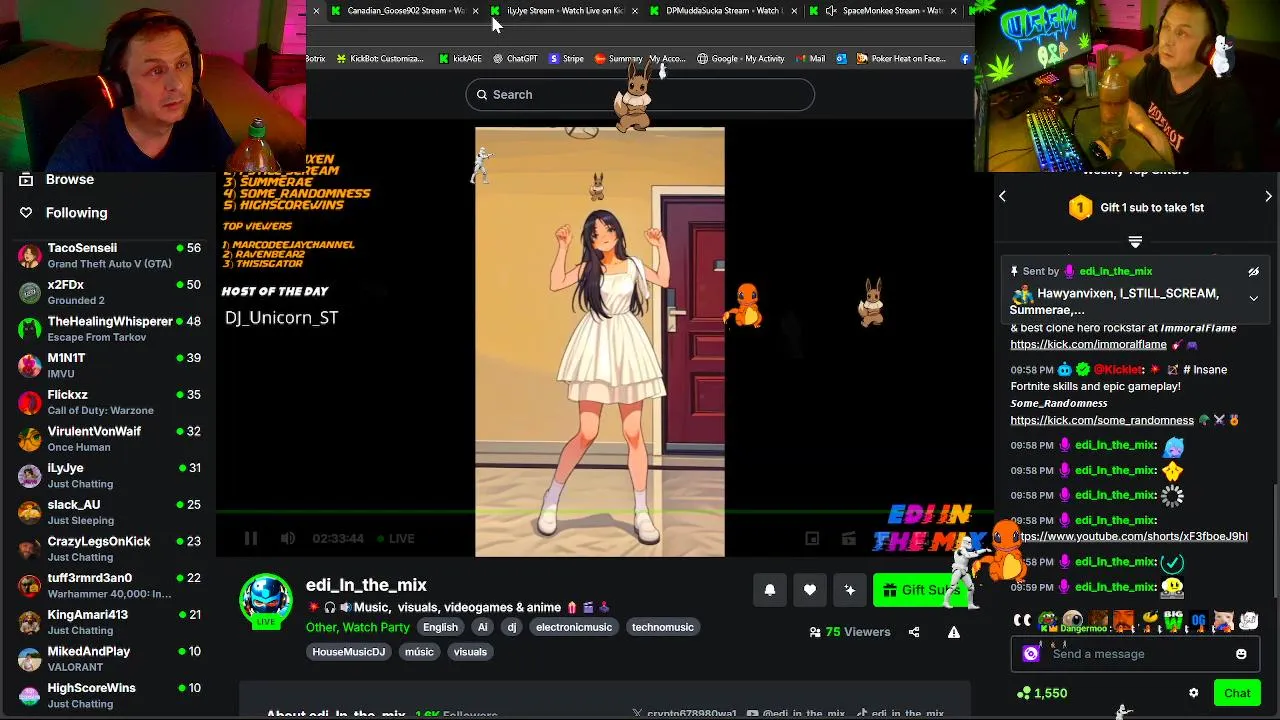Open TacoSenseii channel in sidebar
Viewport: 1280px width, 720px height.
click(110, 255)
